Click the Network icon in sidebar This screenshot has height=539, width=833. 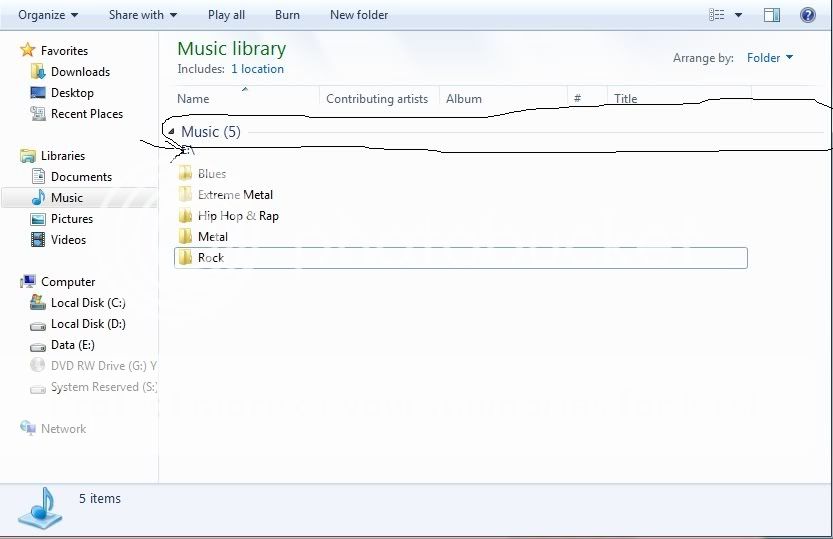pos(28,427)
